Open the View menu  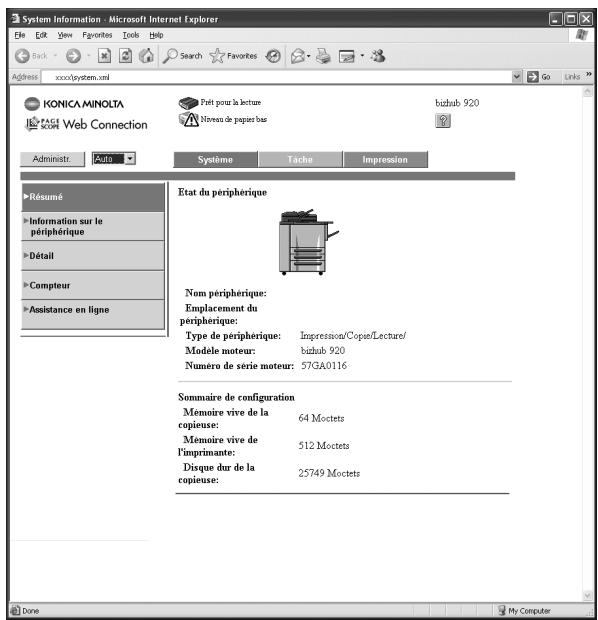65,35
